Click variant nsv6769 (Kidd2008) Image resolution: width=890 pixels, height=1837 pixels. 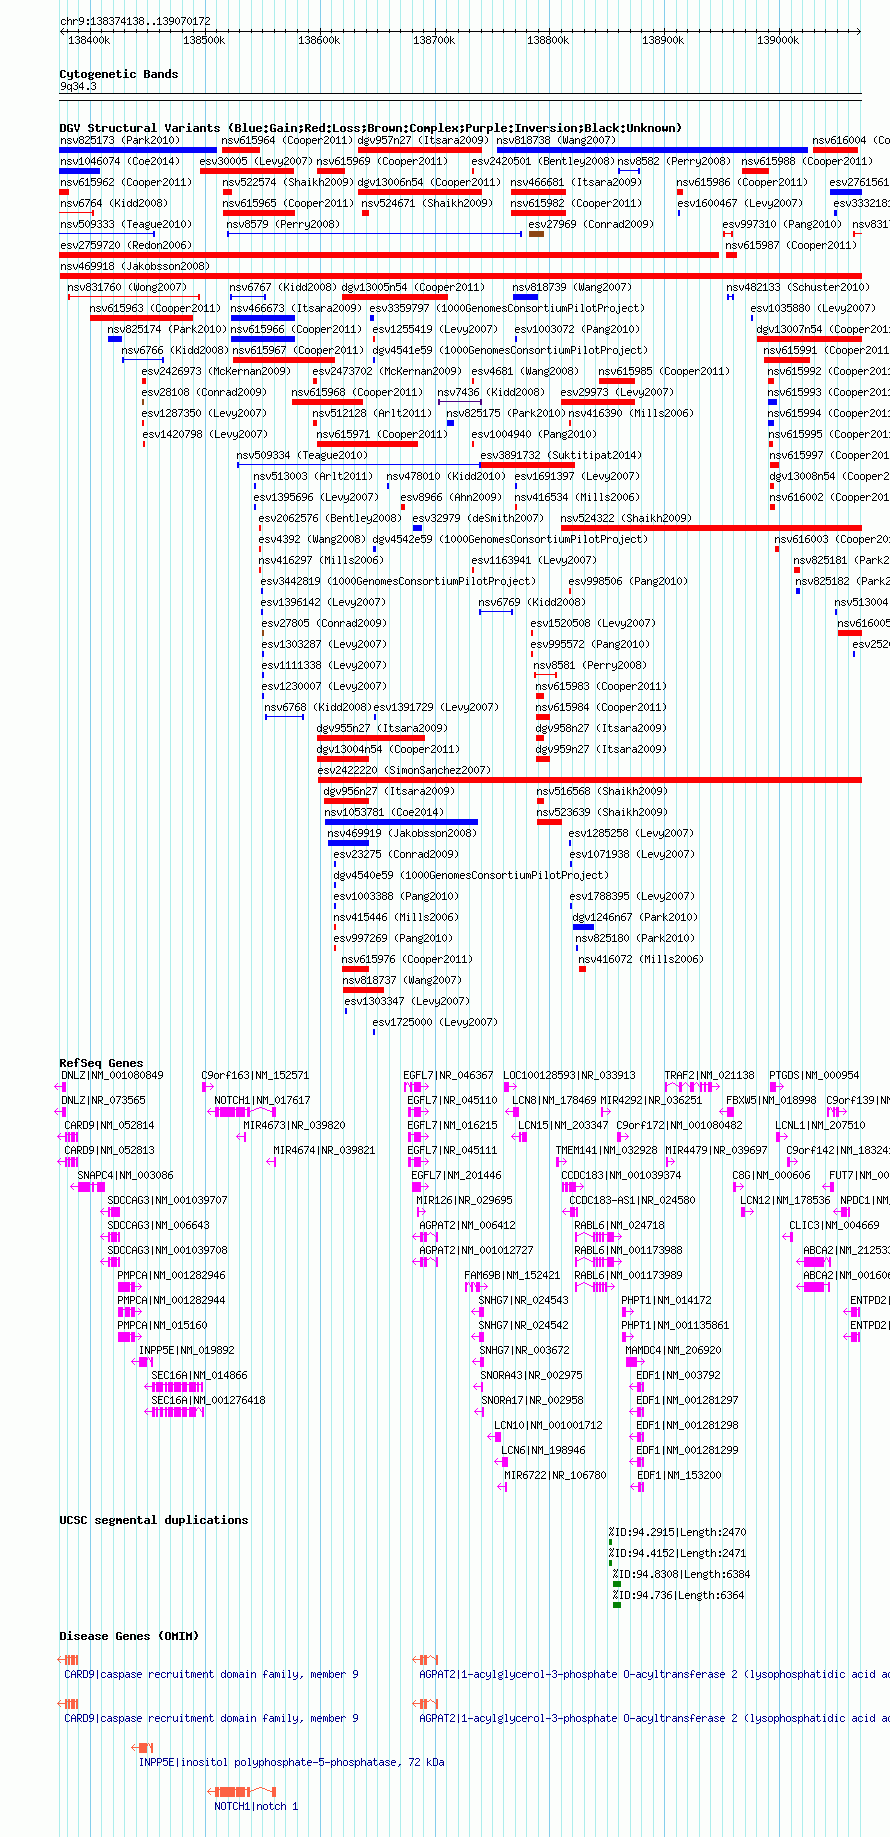[532, 602]
